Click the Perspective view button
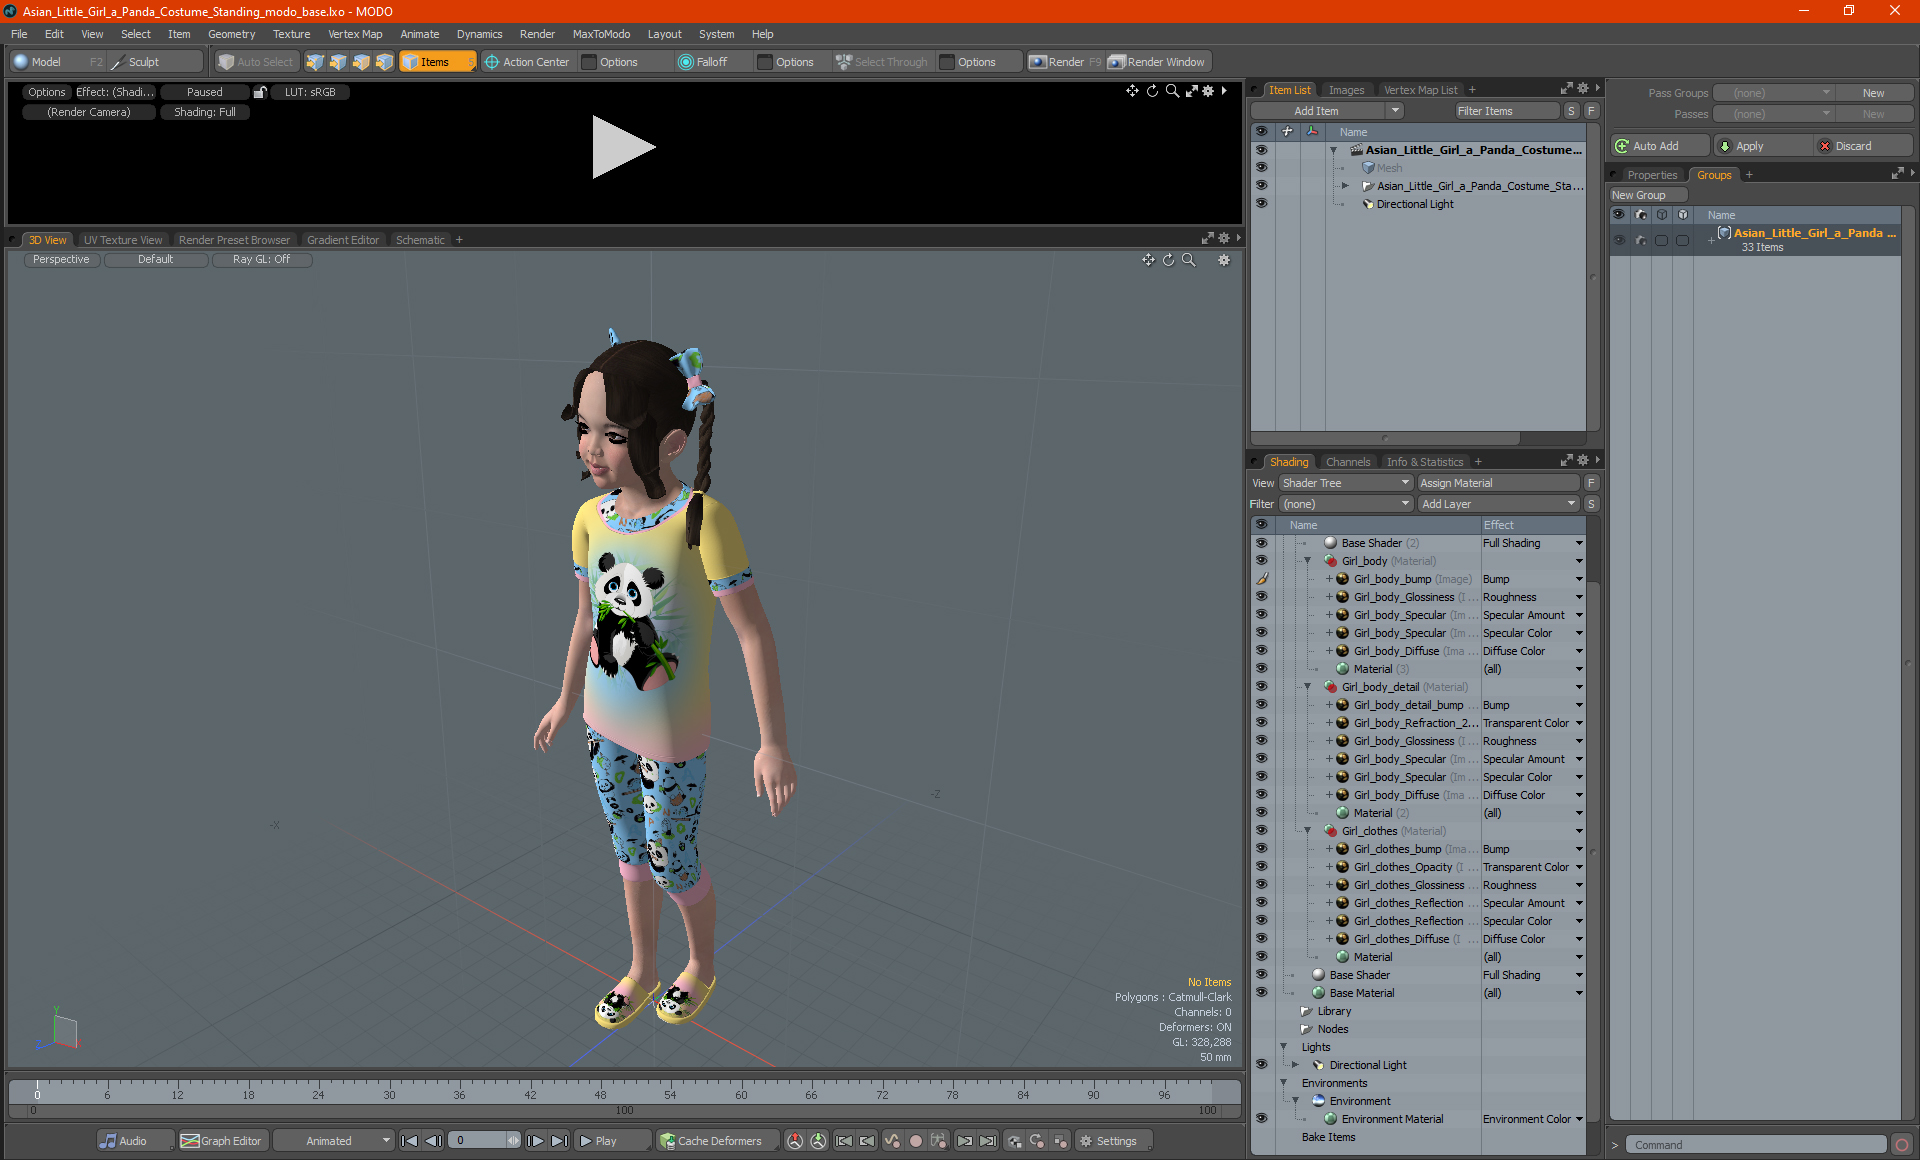This screenshot has width=1920, height=1160. 61,260
